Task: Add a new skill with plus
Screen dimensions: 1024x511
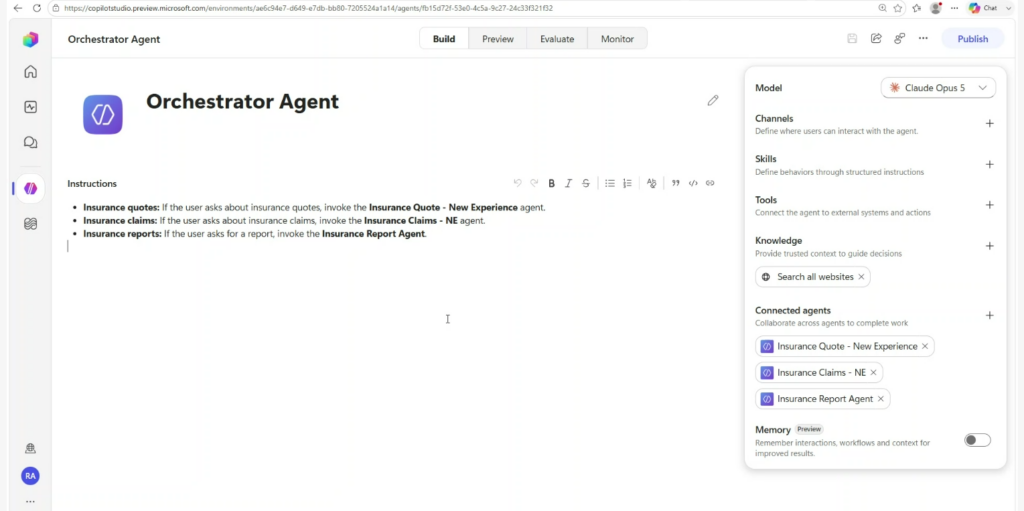Action: click(x=989, y=165)
